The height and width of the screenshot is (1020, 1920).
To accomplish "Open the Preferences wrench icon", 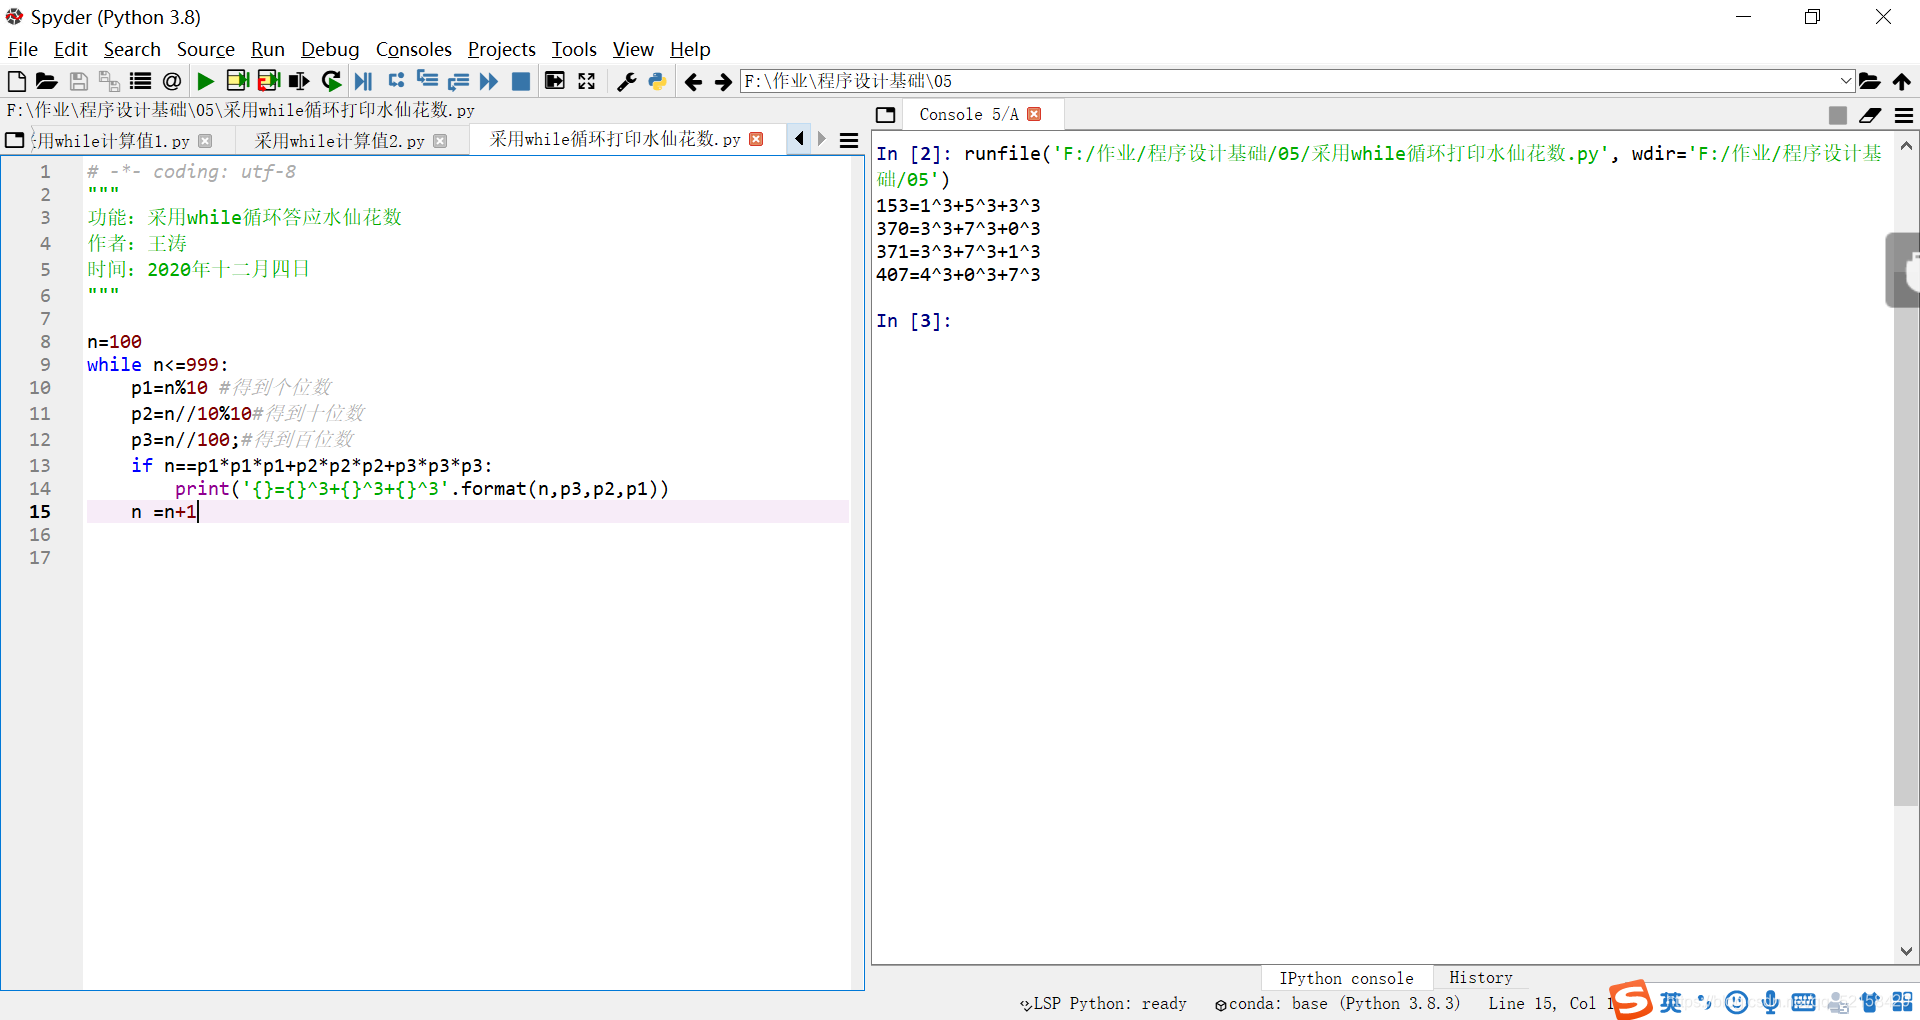I will click(627, 81).
